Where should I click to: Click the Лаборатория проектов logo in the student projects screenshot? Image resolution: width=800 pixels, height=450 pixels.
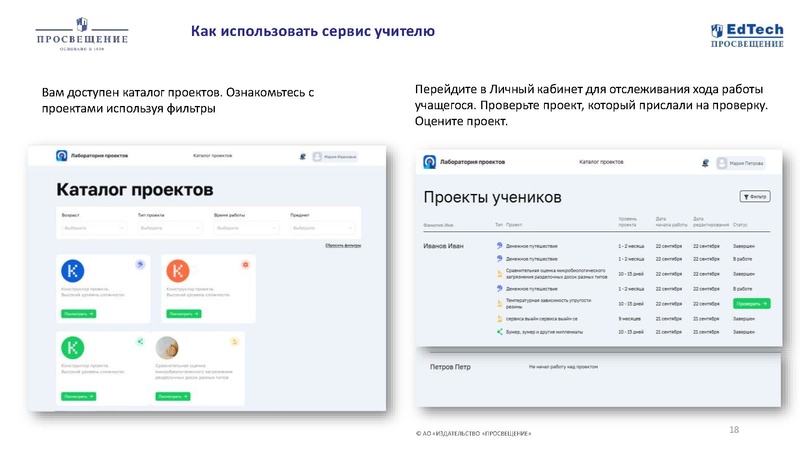click(430, 162)
